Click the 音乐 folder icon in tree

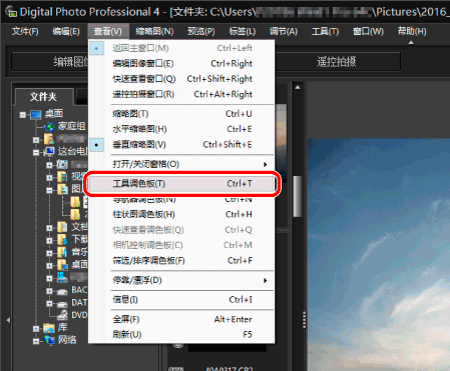(x=62, y=253)
